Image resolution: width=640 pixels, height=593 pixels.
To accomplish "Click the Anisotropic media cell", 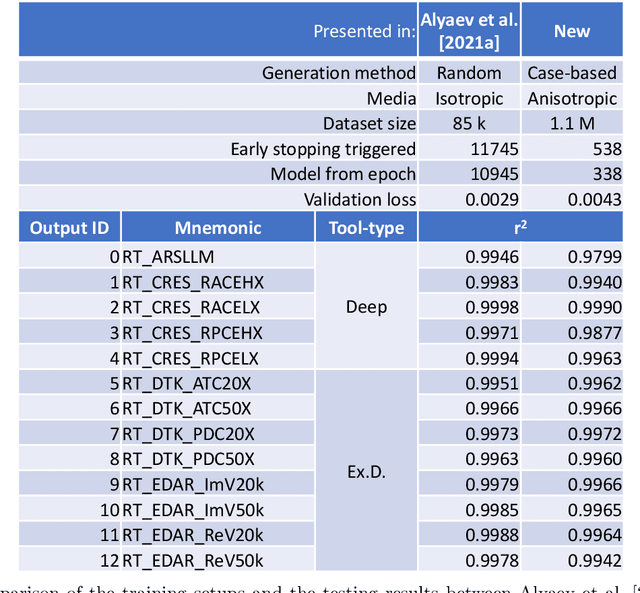I will coord(572,98).
